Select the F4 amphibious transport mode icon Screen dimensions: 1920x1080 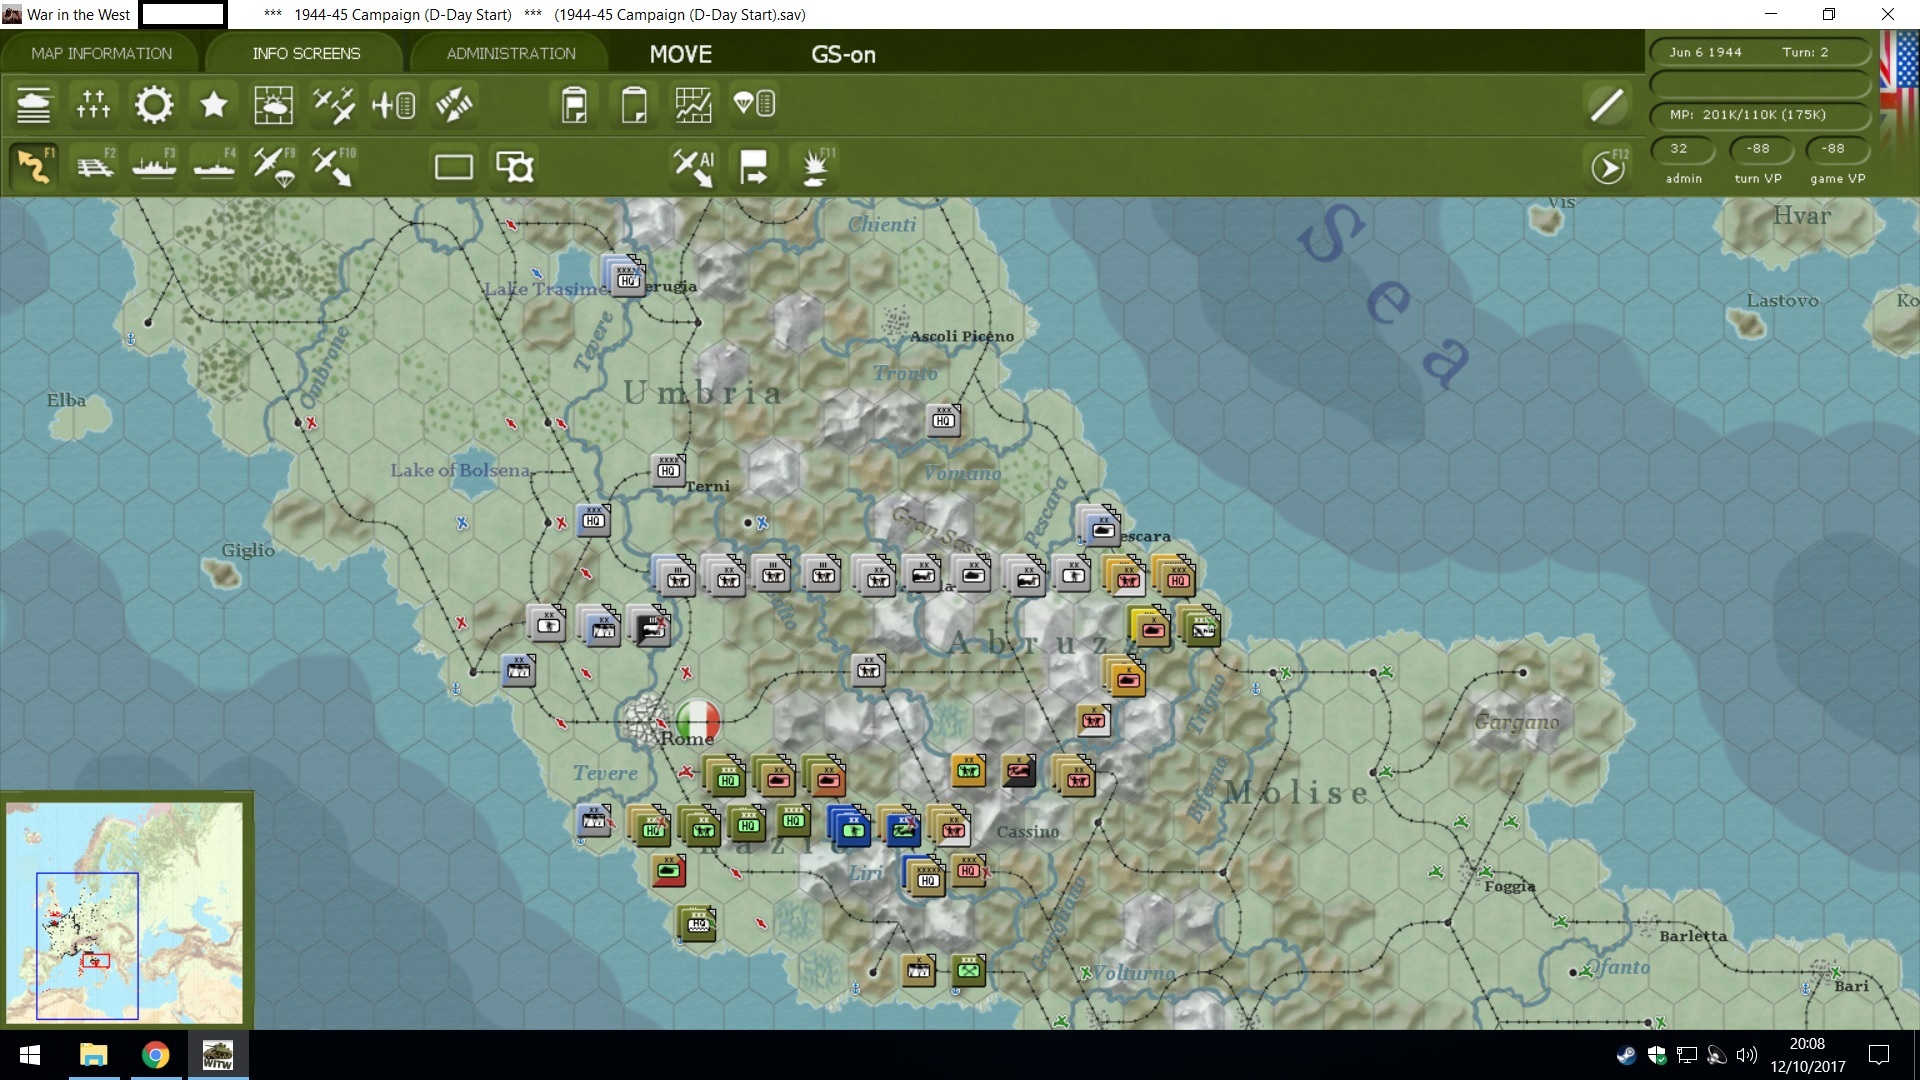[x=214, y=166]
